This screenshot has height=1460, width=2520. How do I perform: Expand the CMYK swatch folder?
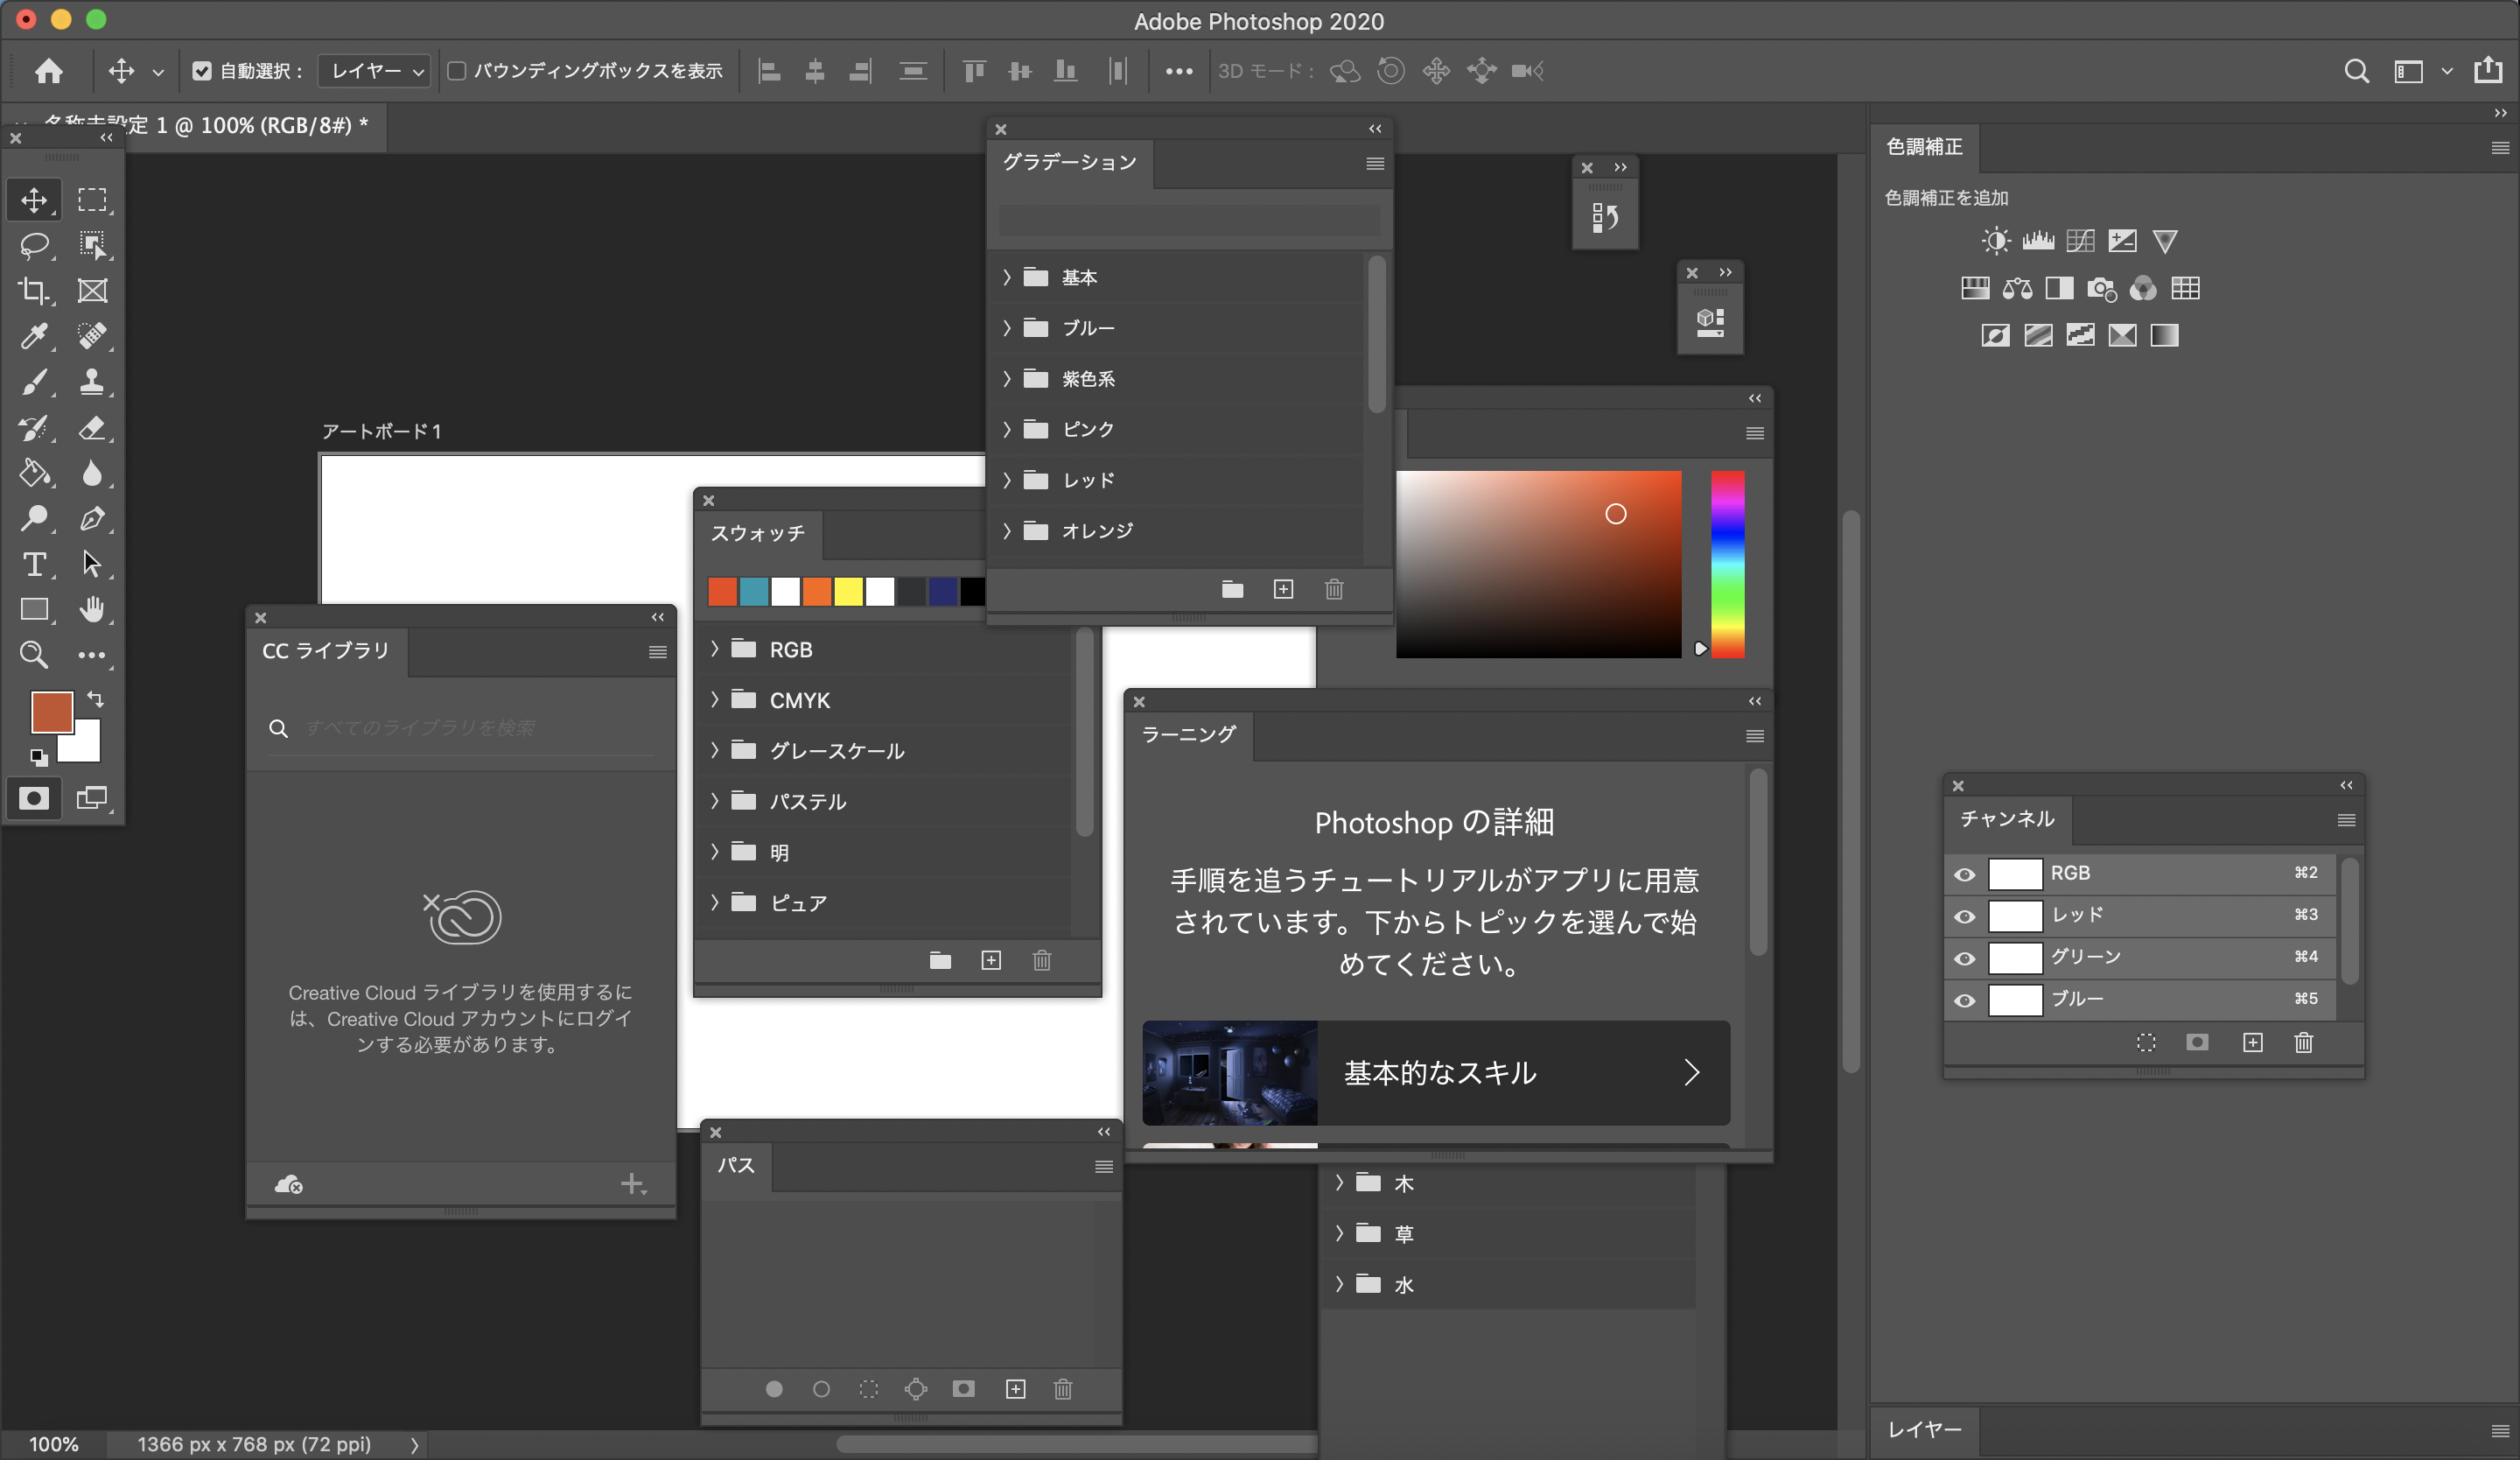pyautogui.click(x=715, y=700)
